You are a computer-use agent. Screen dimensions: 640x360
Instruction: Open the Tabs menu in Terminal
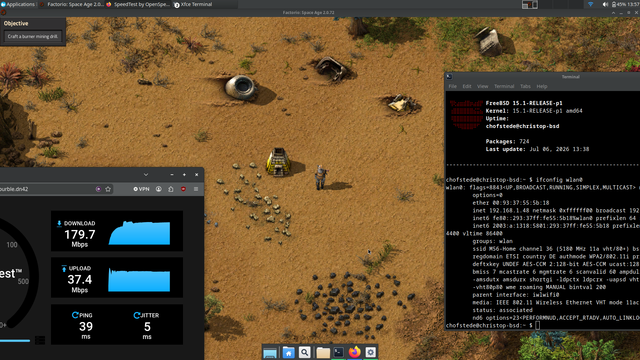tap(525, 86)
